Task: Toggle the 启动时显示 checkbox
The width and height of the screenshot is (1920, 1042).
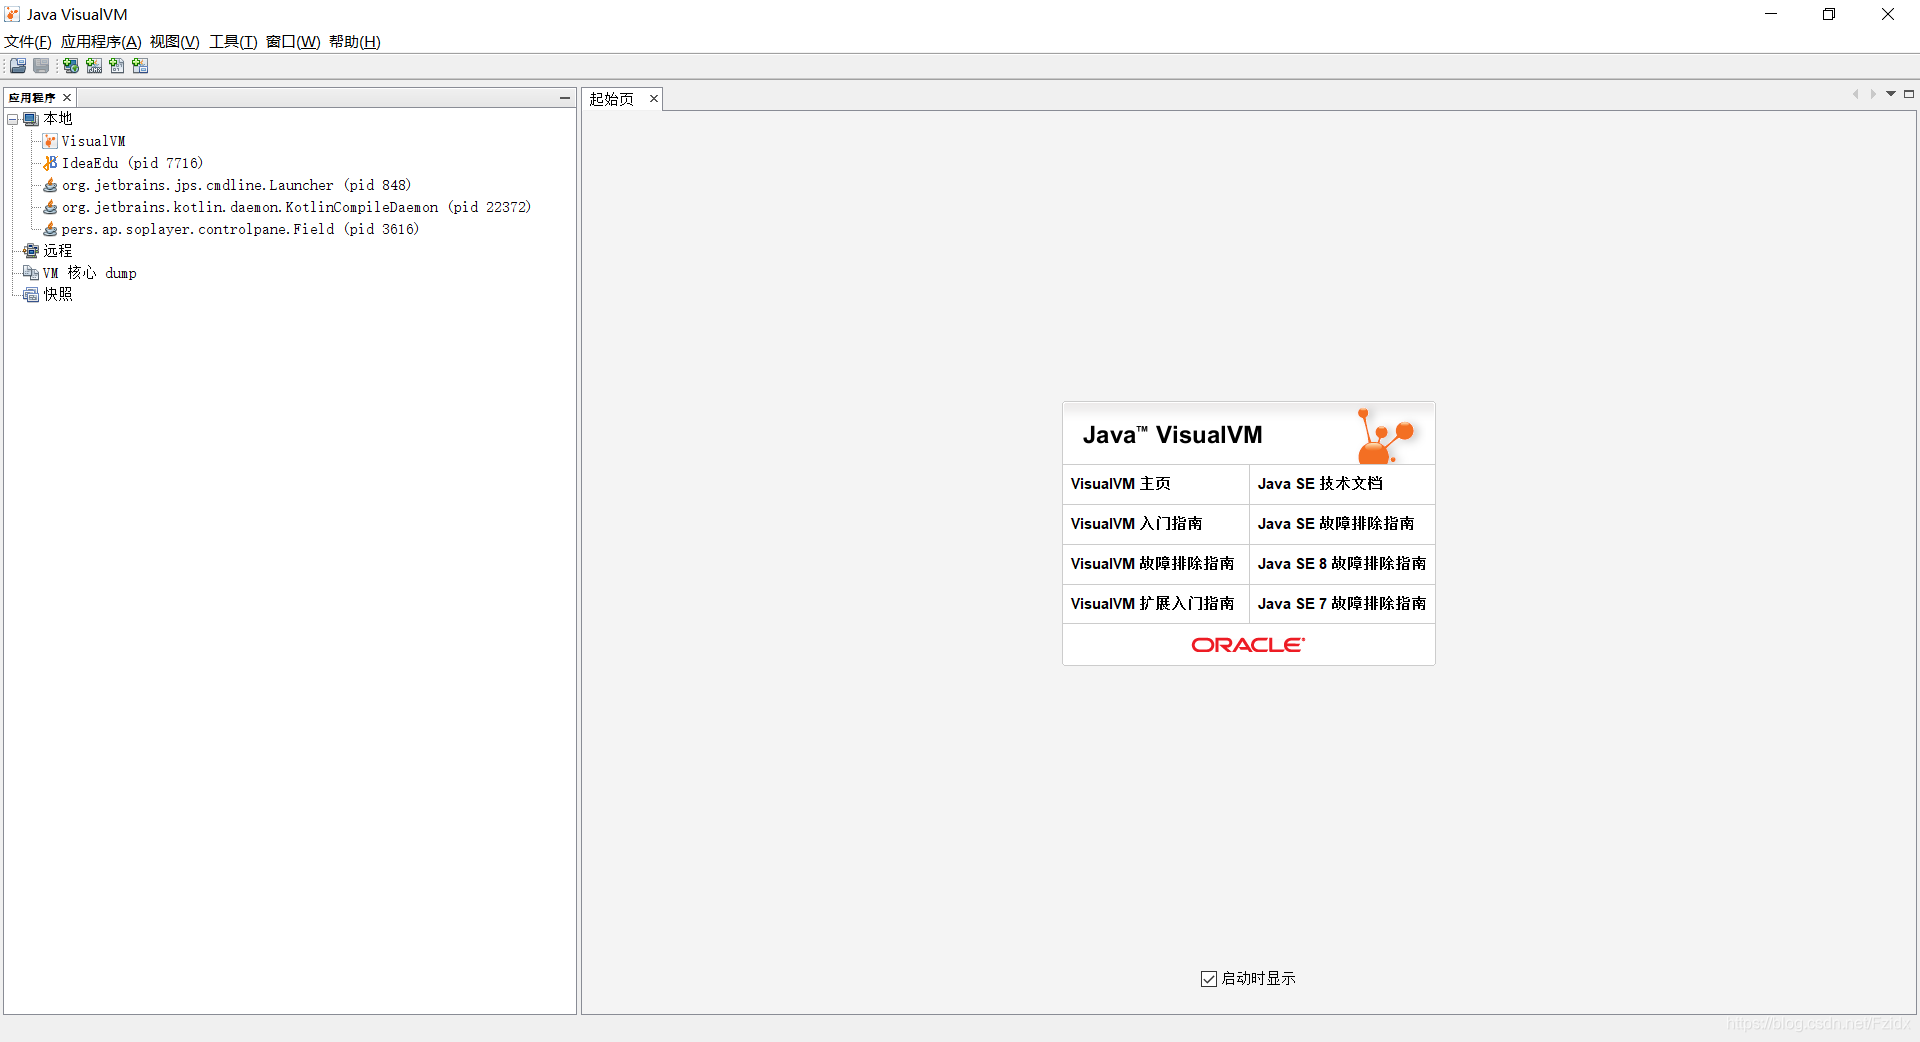Action: pos(1209,979)
